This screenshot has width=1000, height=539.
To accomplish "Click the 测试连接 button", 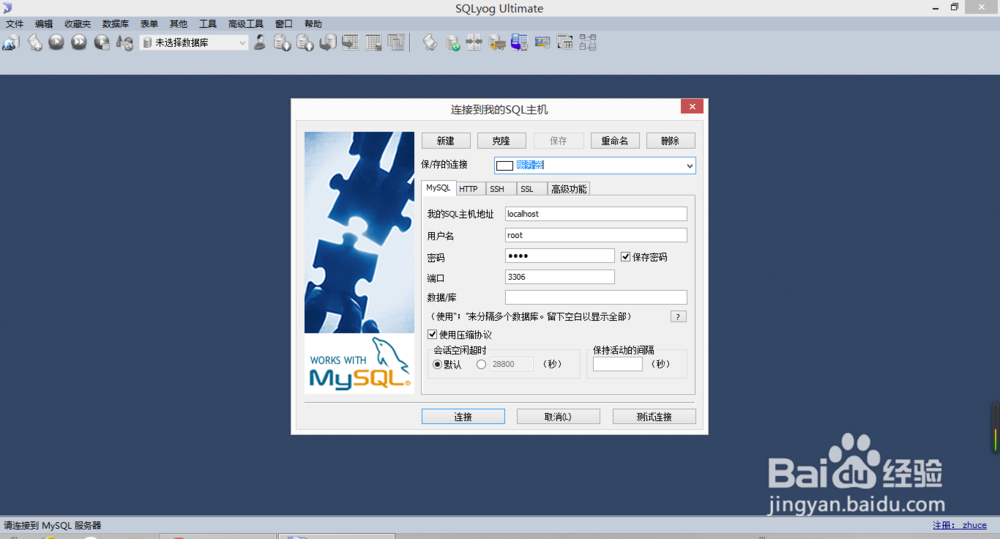I will pos(654,417).
